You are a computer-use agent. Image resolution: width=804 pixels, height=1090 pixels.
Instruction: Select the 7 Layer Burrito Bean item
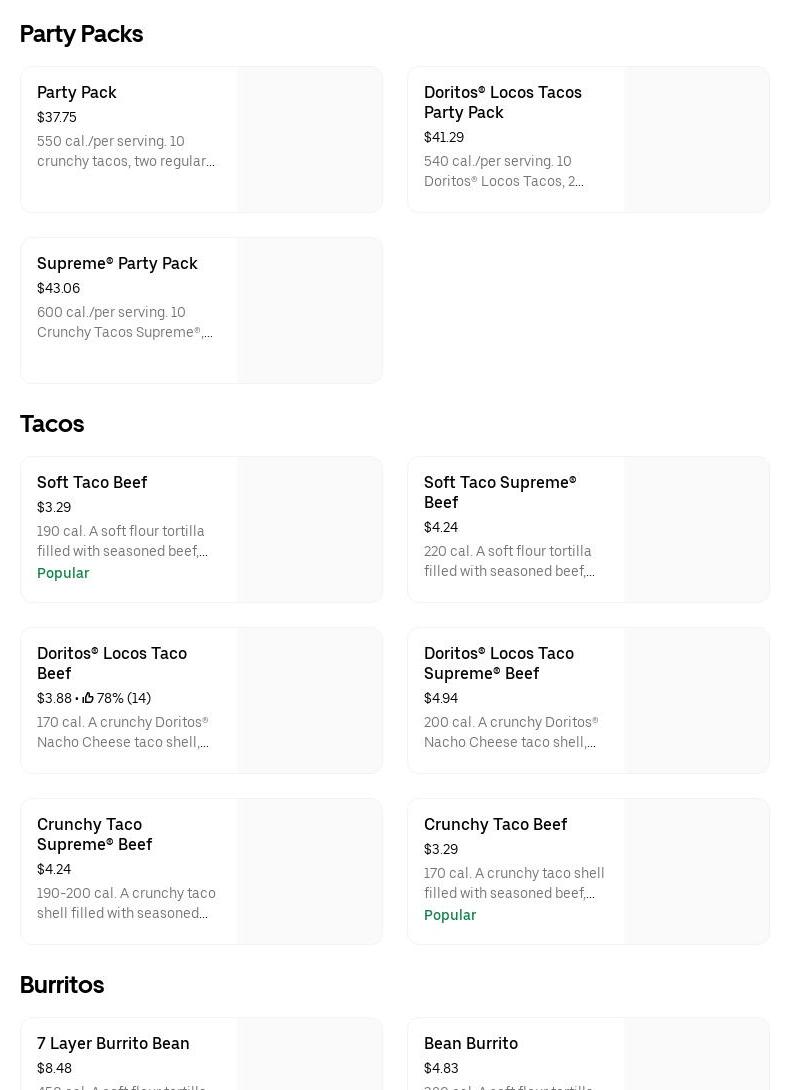(113, 1043)
